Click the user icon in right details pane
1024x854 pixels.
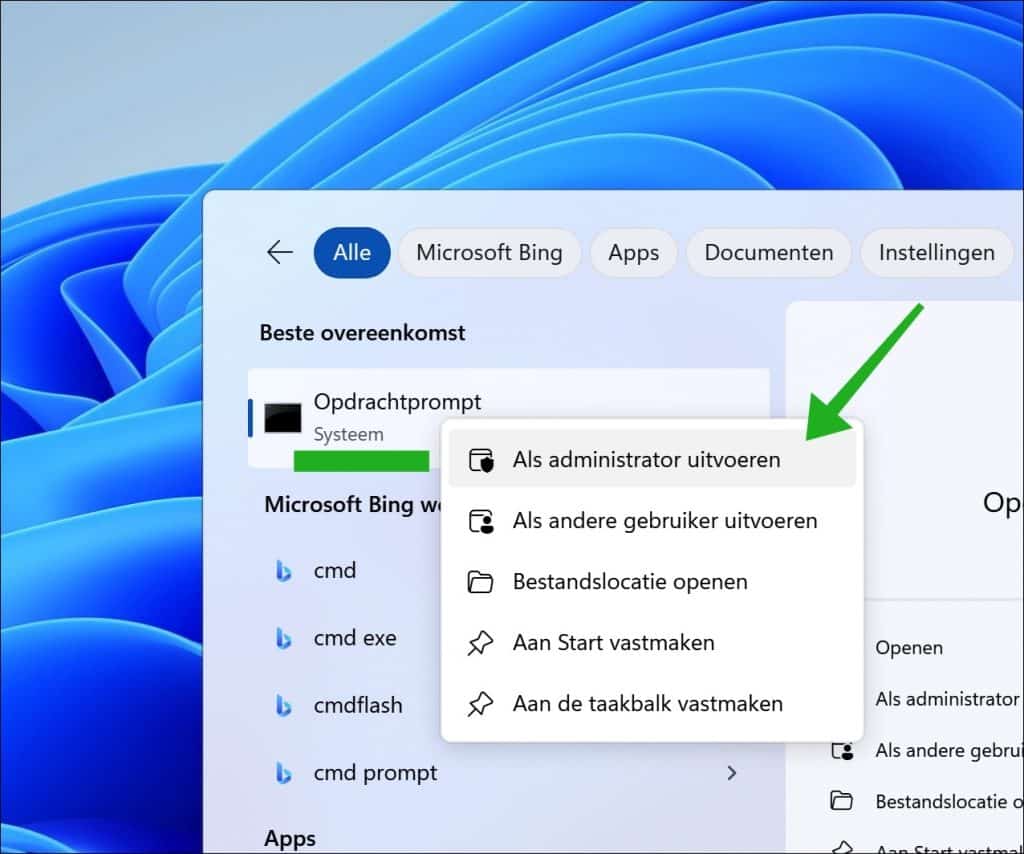(x=842, y=751)
